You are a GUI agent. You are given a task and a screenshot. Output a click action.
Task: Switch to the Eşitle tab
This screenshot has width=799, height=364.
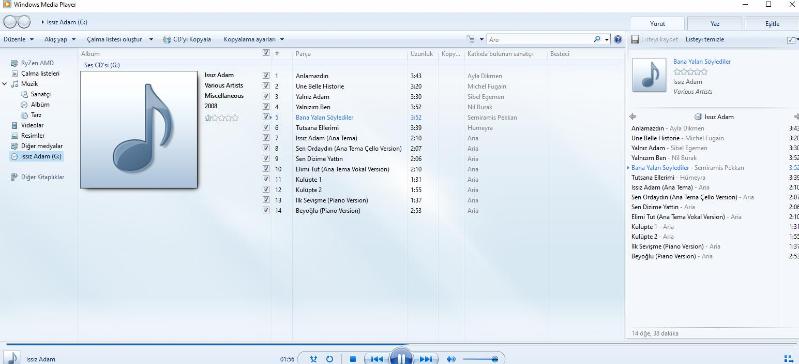[771, 23]
